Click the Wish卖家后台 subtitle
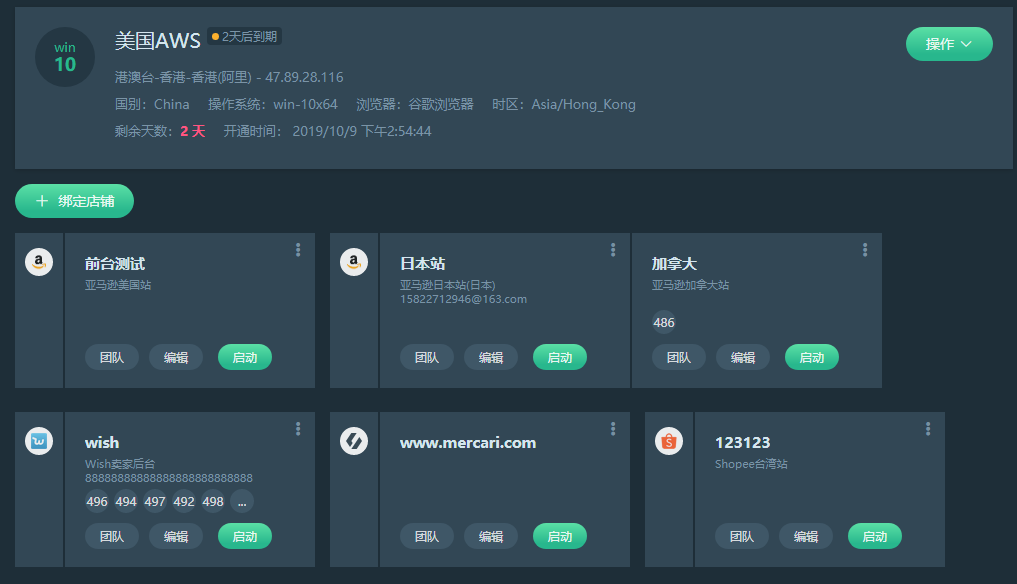 tap(120, 464)
